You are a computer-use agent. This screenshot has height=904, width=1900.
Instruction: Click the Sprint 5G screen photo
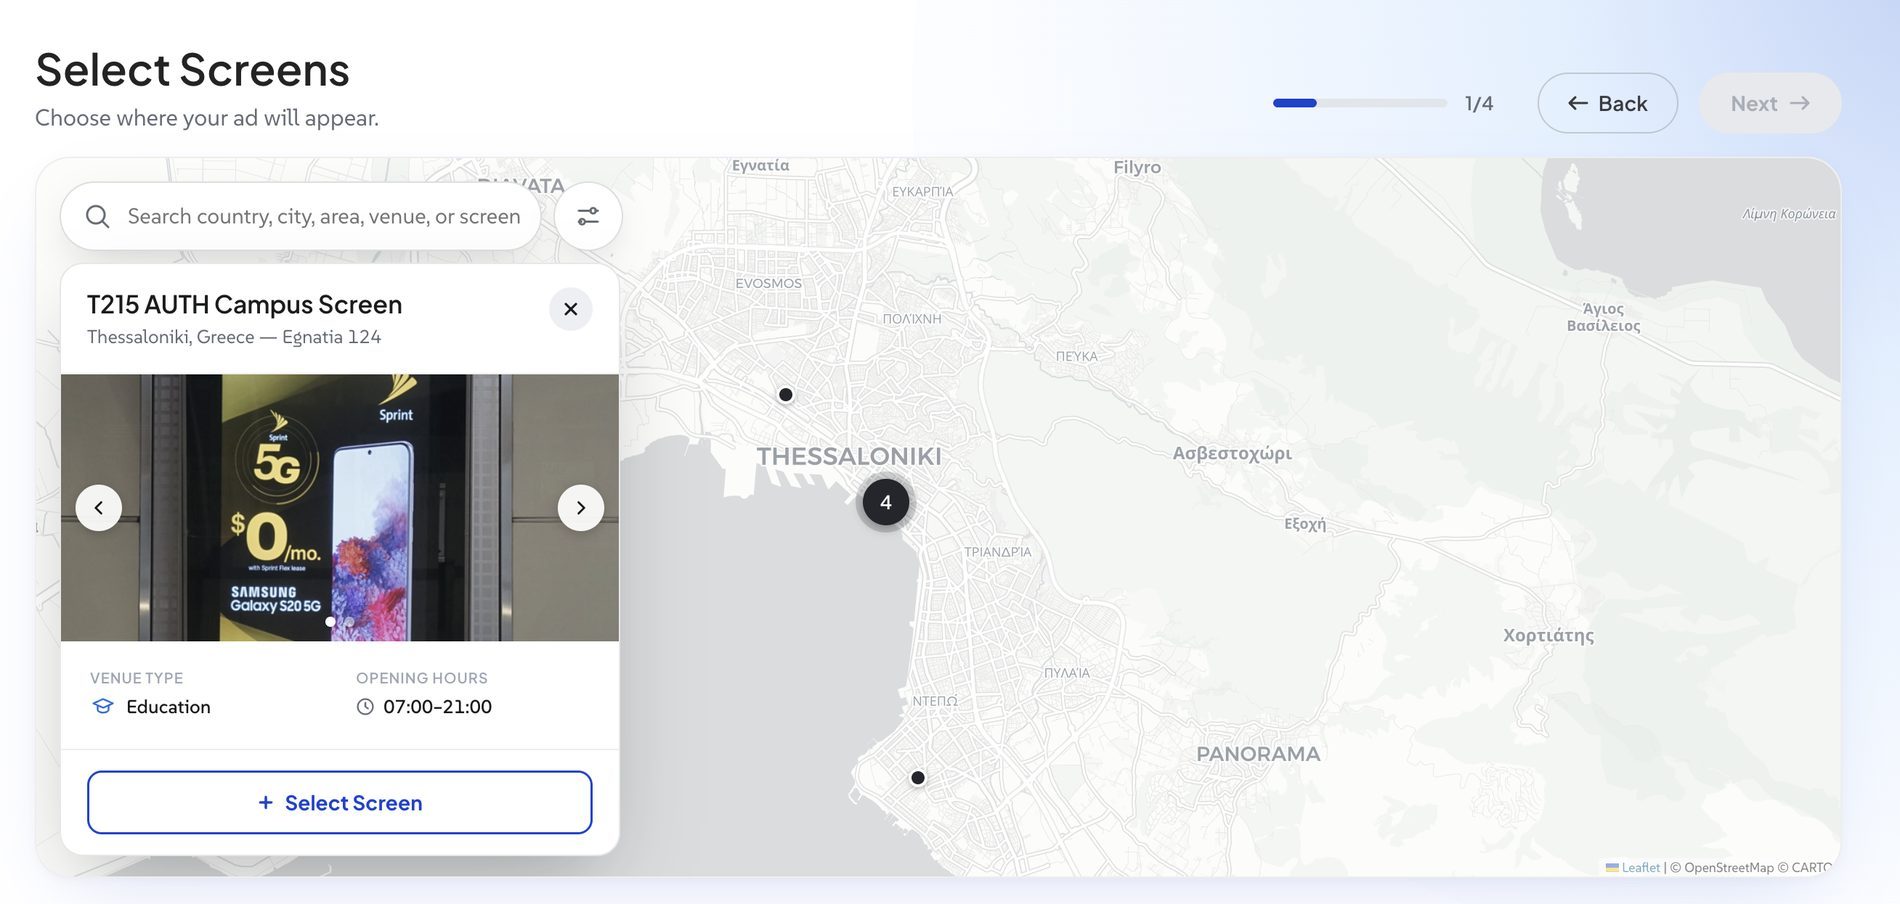click(340, 508)
